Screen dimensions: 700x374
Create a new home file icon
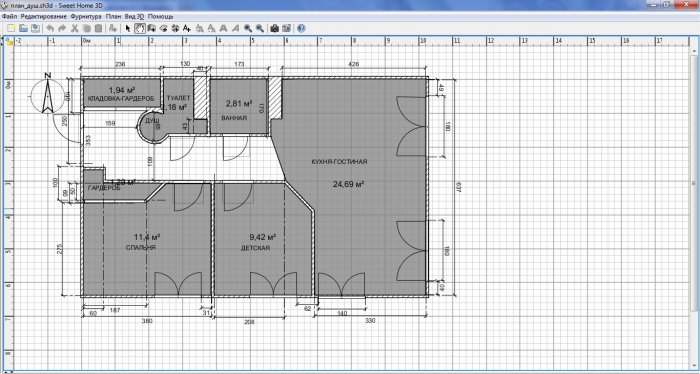pos(11,28)
